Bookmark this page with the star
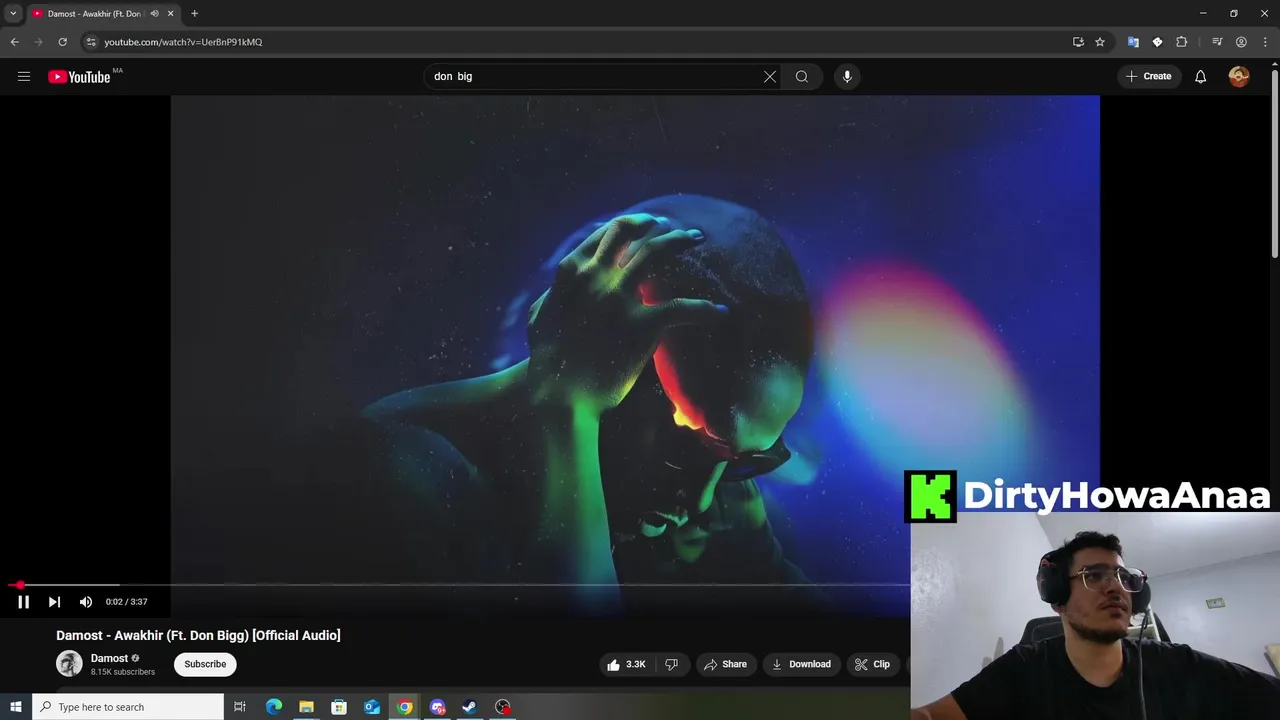The image size is (1280, 720). click(x=1100, y=42)
